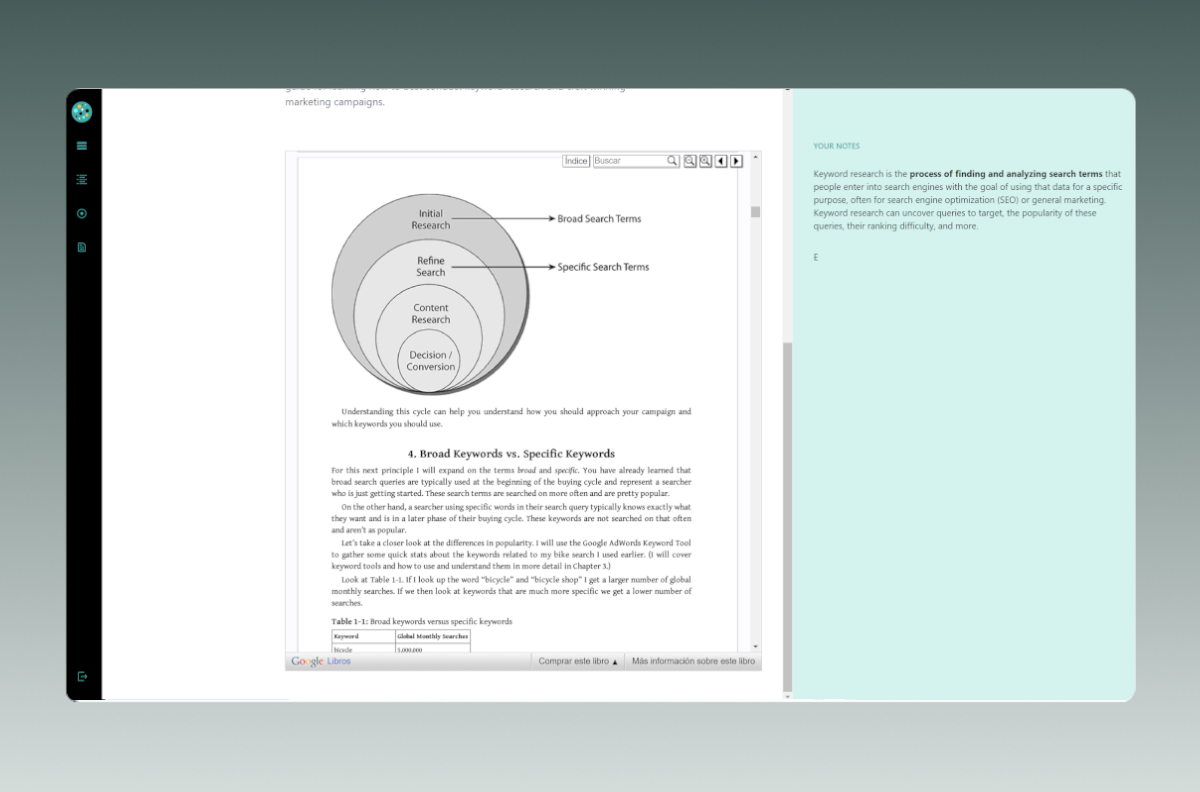Screen dimensions: 1200x792
Task: Click the book viewer scroll-up arrow
Action: click(755, 157)
